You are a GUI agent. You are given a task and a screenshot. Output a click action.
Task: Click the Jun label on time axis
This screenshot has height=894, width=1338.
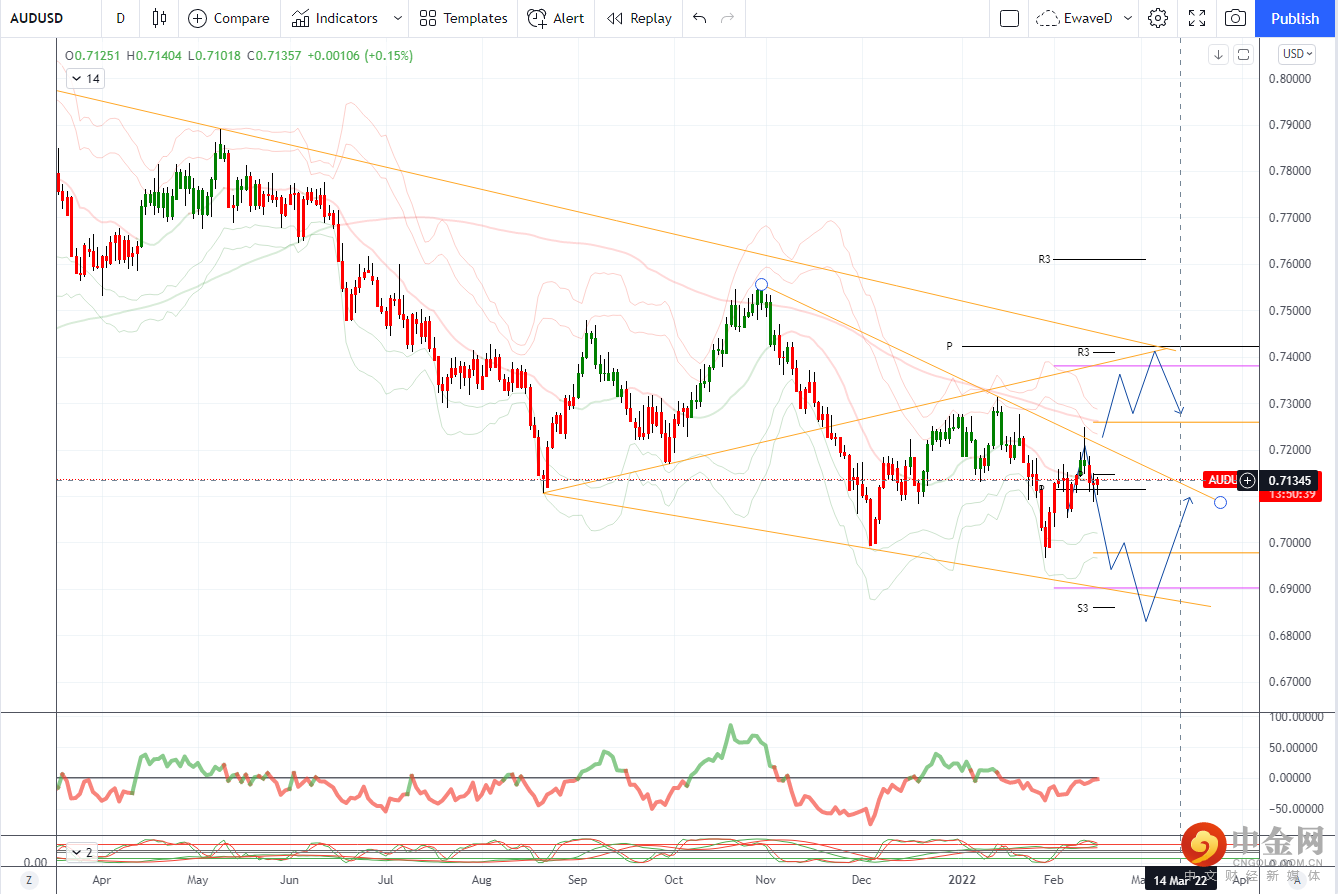pyautogui.click(x=289, y=880)
